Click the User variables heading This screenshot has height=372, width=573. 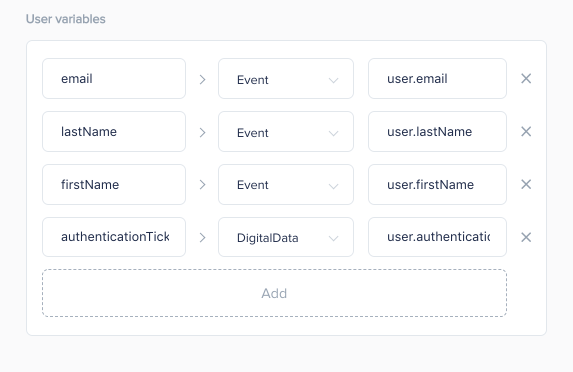coord(66,19)
